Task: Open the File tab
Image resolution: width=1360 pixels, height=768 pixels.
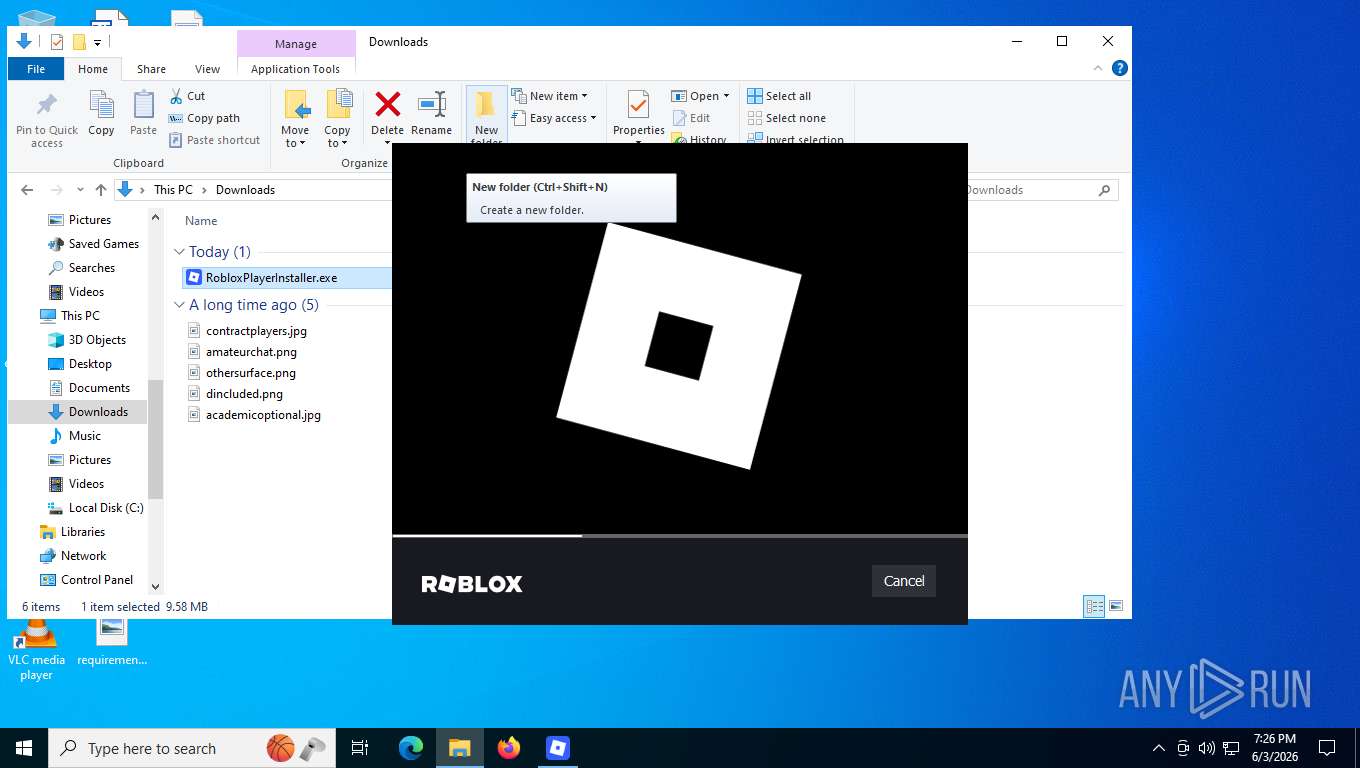Action: point(36,69)
